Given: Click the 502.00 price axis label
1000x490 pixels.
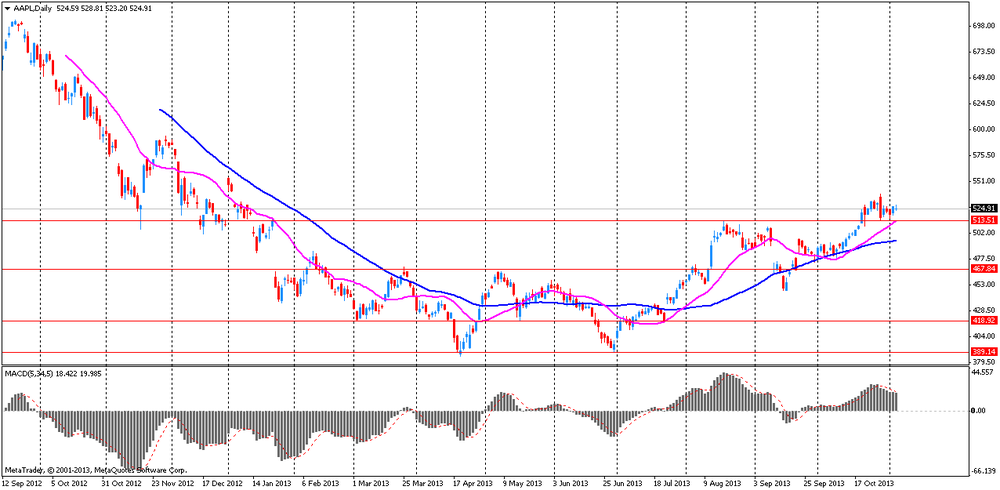Looking at the screenshot, I should click(983, 233).
